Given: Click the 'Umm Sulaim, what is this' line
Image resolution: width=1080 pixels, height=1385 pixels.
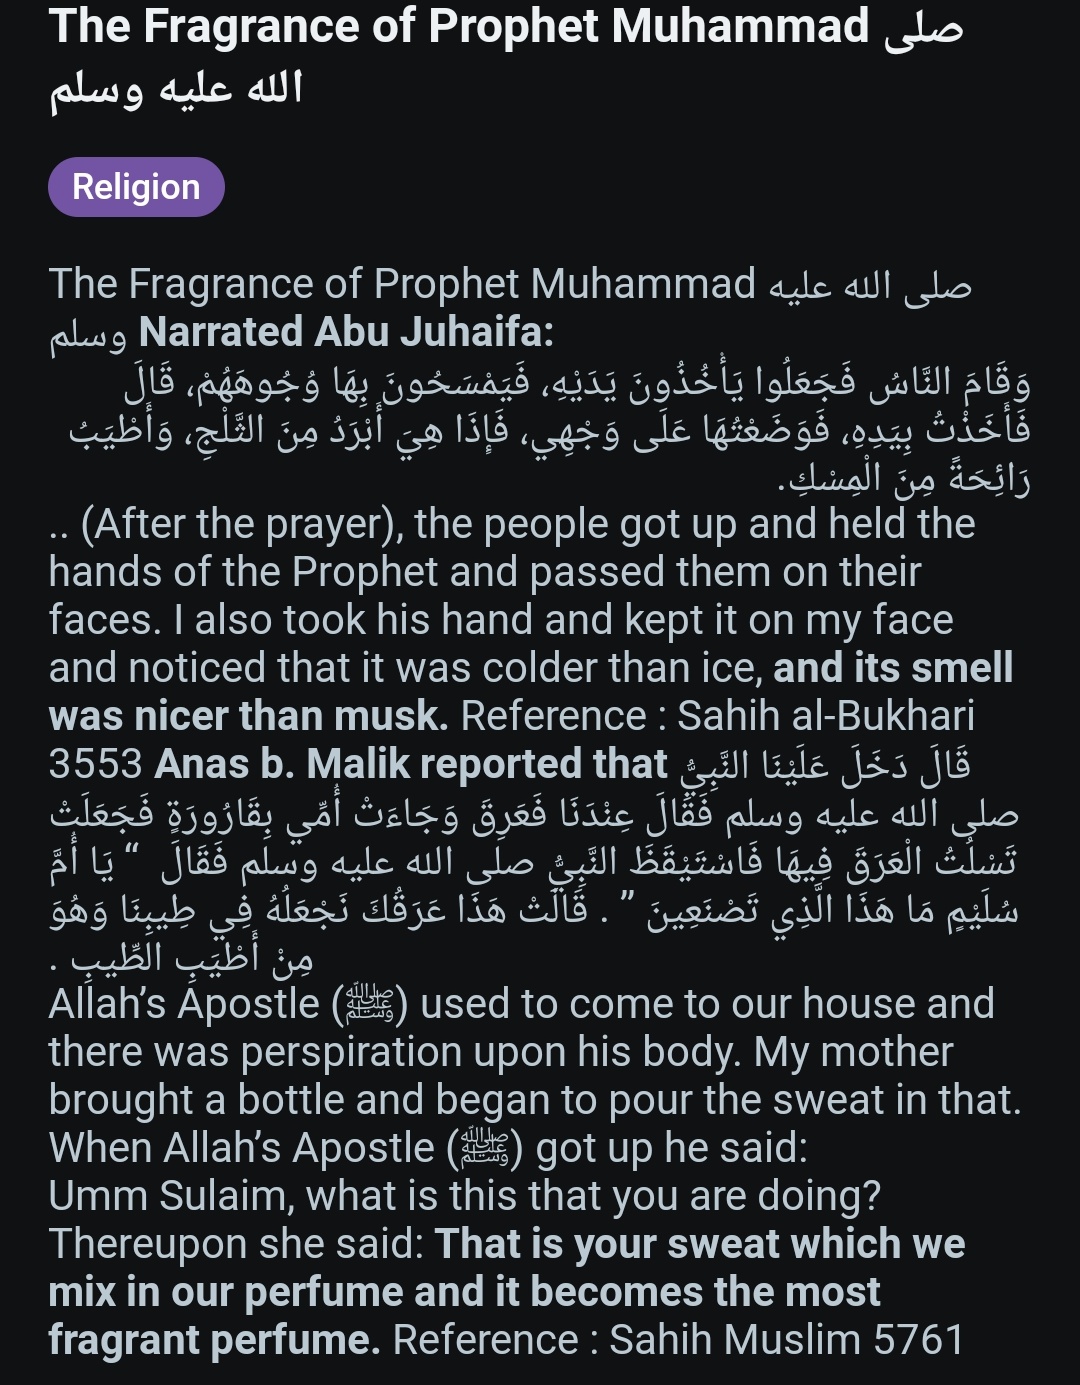Looking at the screenshot, I should pyautogui.click(x=465, y=1196).
